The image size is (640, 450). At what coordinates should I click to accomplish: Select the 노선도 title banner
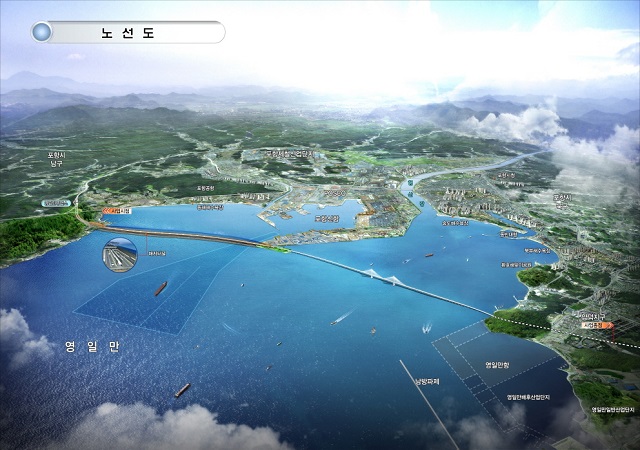pyautogui.click(x=132, y=32)
